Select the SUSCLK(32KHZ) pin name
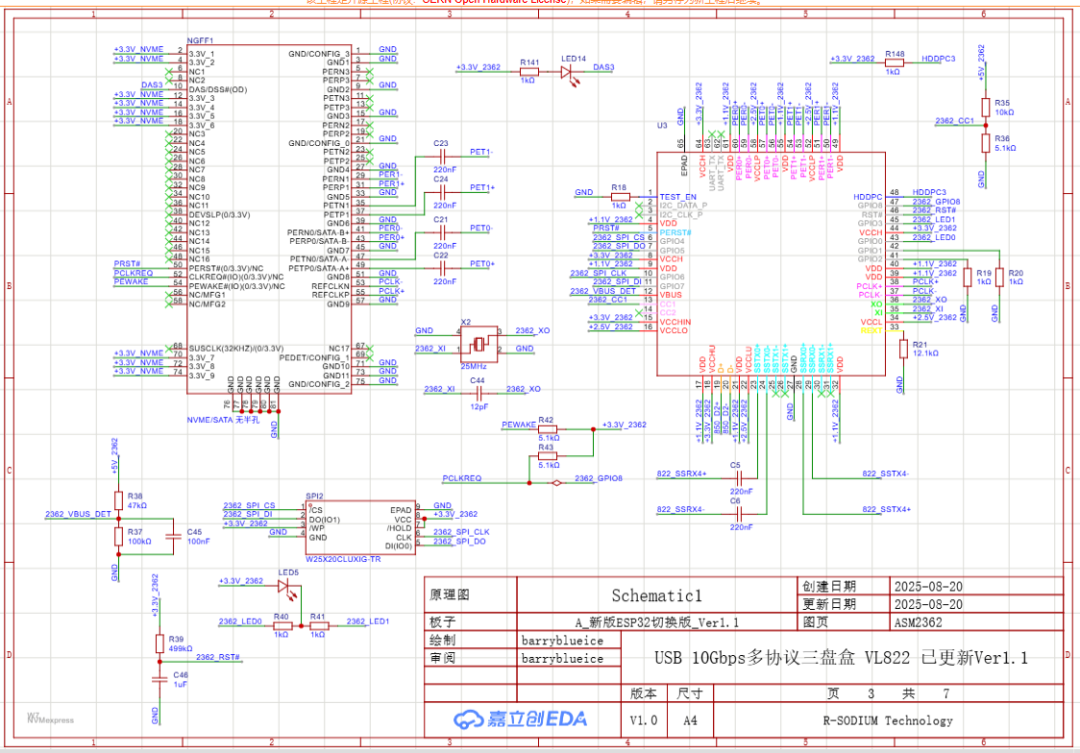Viewport: 1080px width, 753px height. tap(236, 349)
